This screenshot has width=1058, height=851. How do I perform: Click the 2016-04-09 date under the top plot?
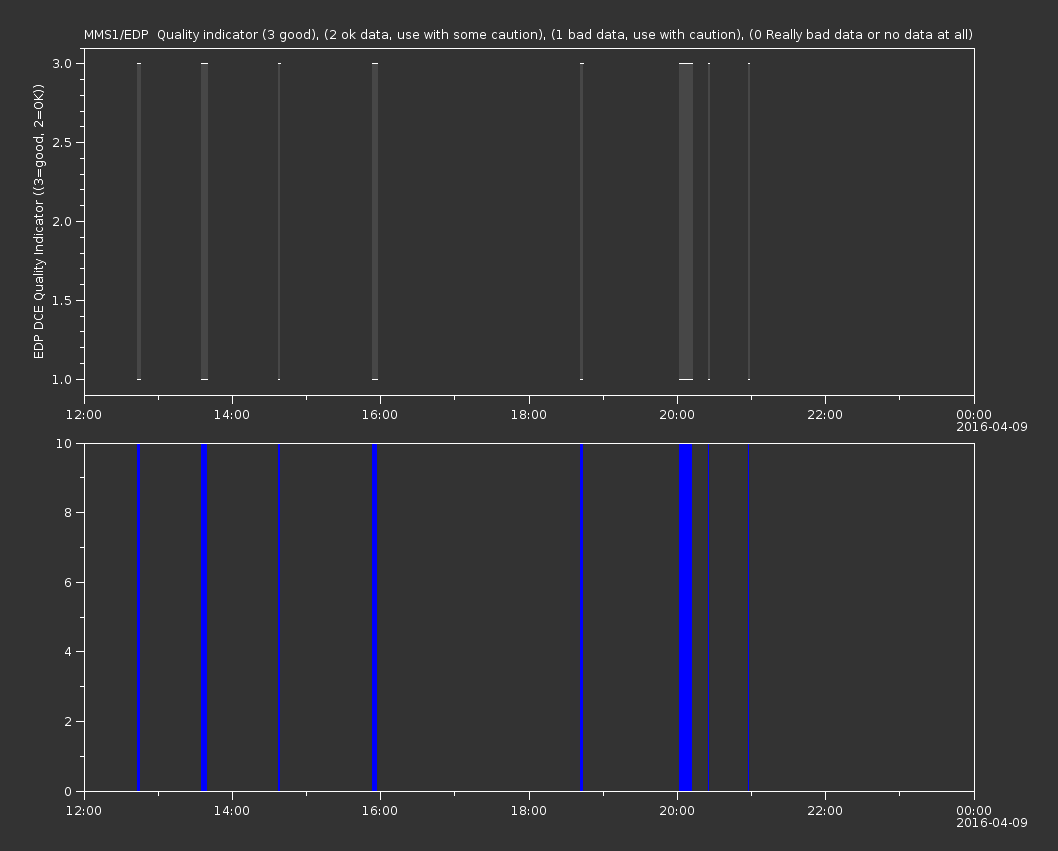[992, 427]
